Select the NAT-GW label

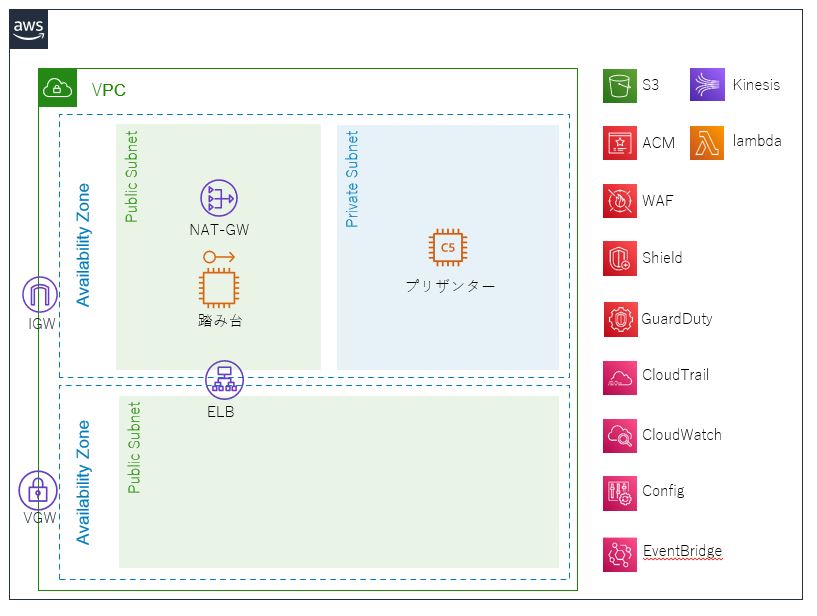[x=219, y=230]
